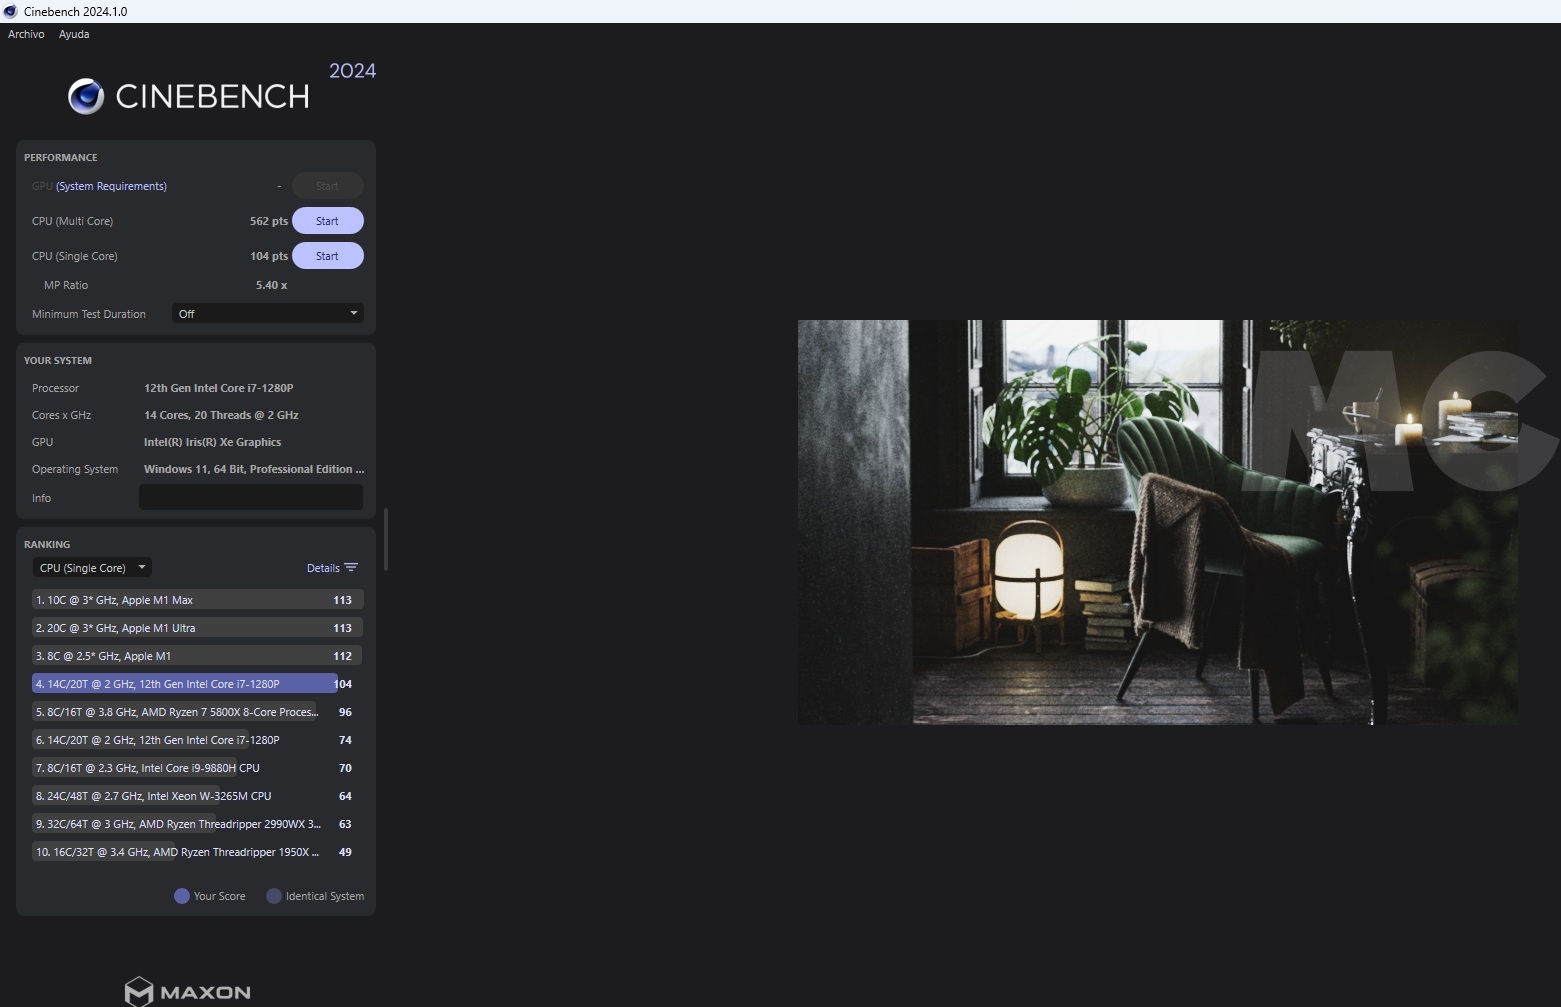
Task: Open the System Requirements link
Action: (110, 185)
